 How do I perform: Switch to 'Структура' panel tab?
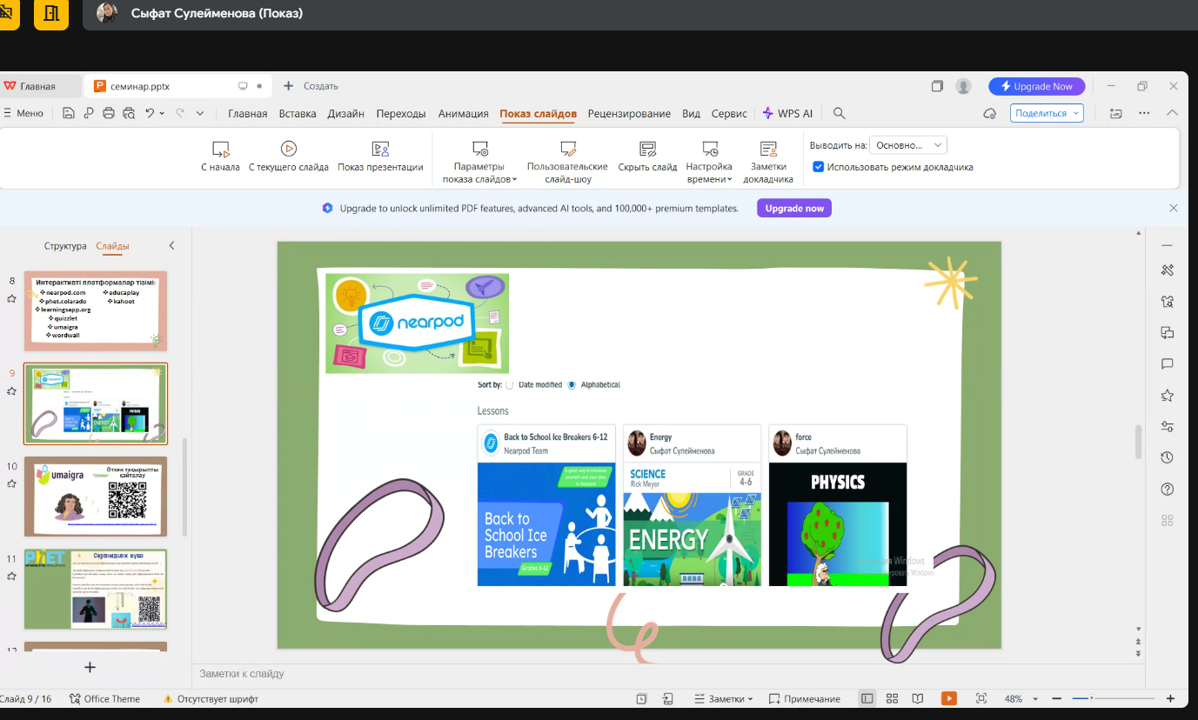coord(65,246)
